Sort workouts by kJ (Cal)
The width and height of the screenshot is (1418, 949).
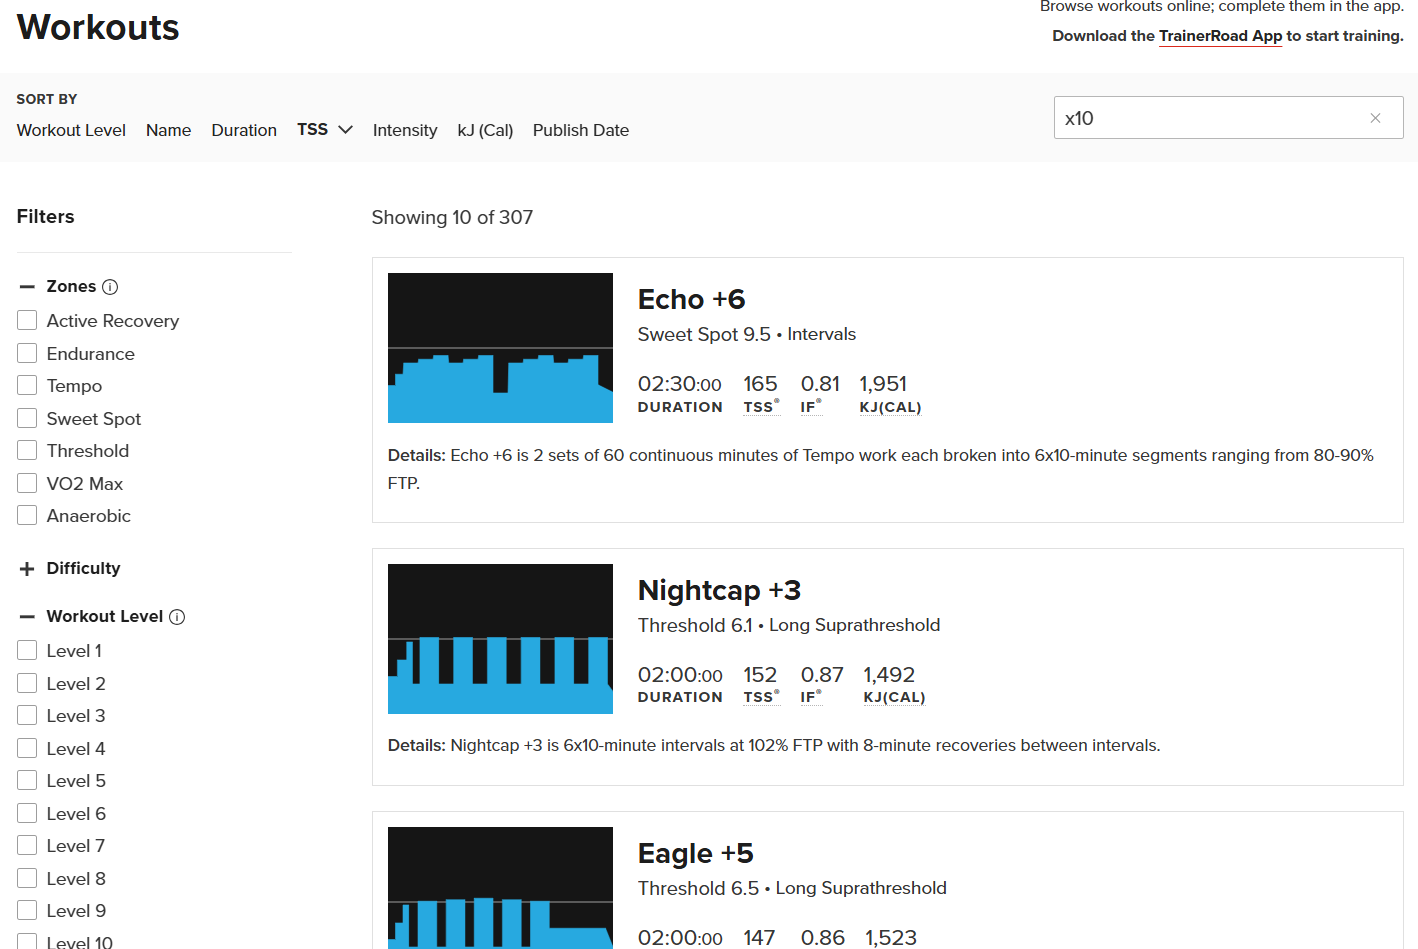coord(485,130)
